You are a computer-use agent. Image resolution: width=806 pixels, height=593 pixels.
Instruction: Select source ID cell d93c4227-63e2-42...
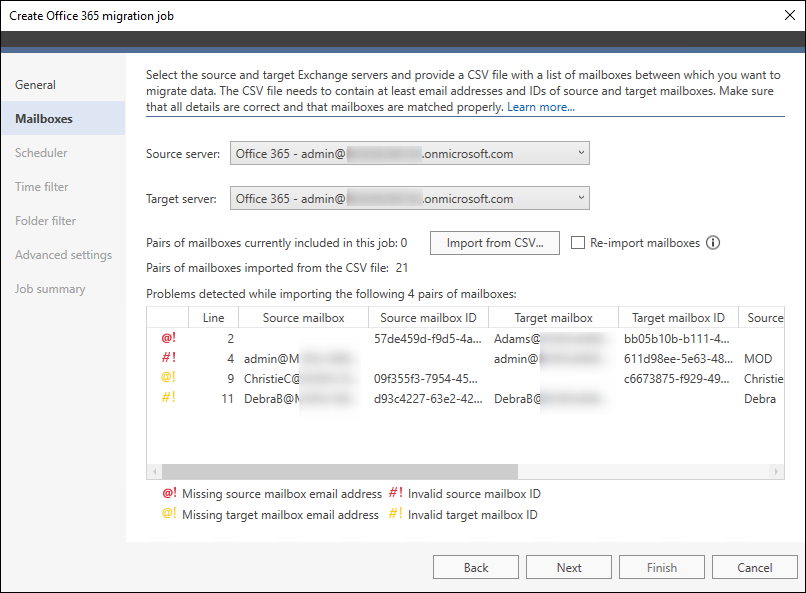point(428,399)
